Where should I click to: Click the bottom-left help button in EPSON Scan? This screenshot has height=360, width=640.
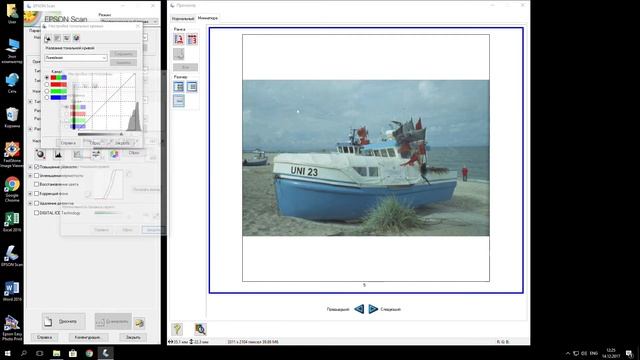coord(44,337)
